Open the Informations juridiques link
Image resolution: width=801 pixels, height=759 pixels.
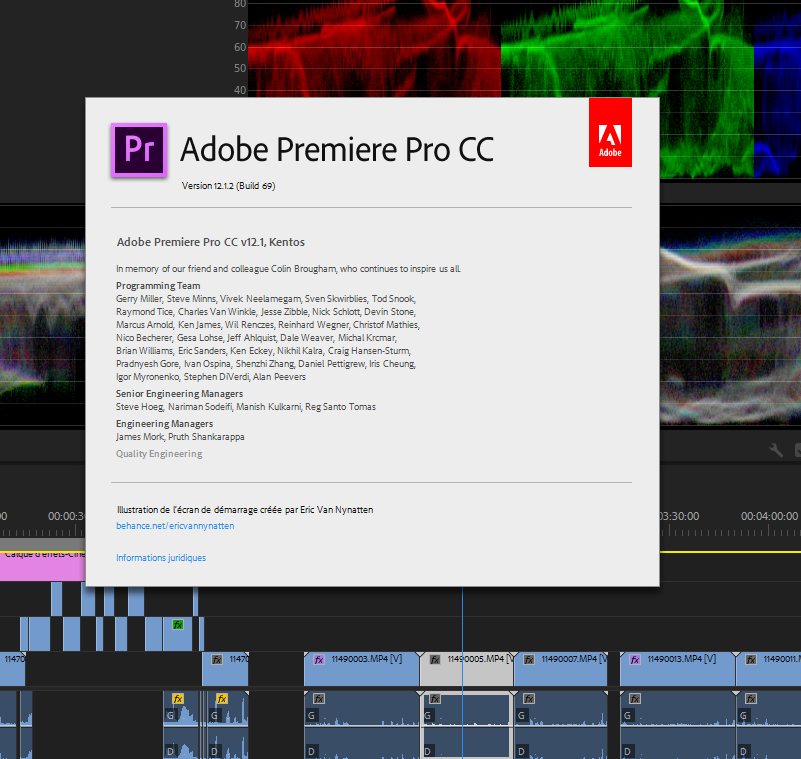tap(161, 557)
